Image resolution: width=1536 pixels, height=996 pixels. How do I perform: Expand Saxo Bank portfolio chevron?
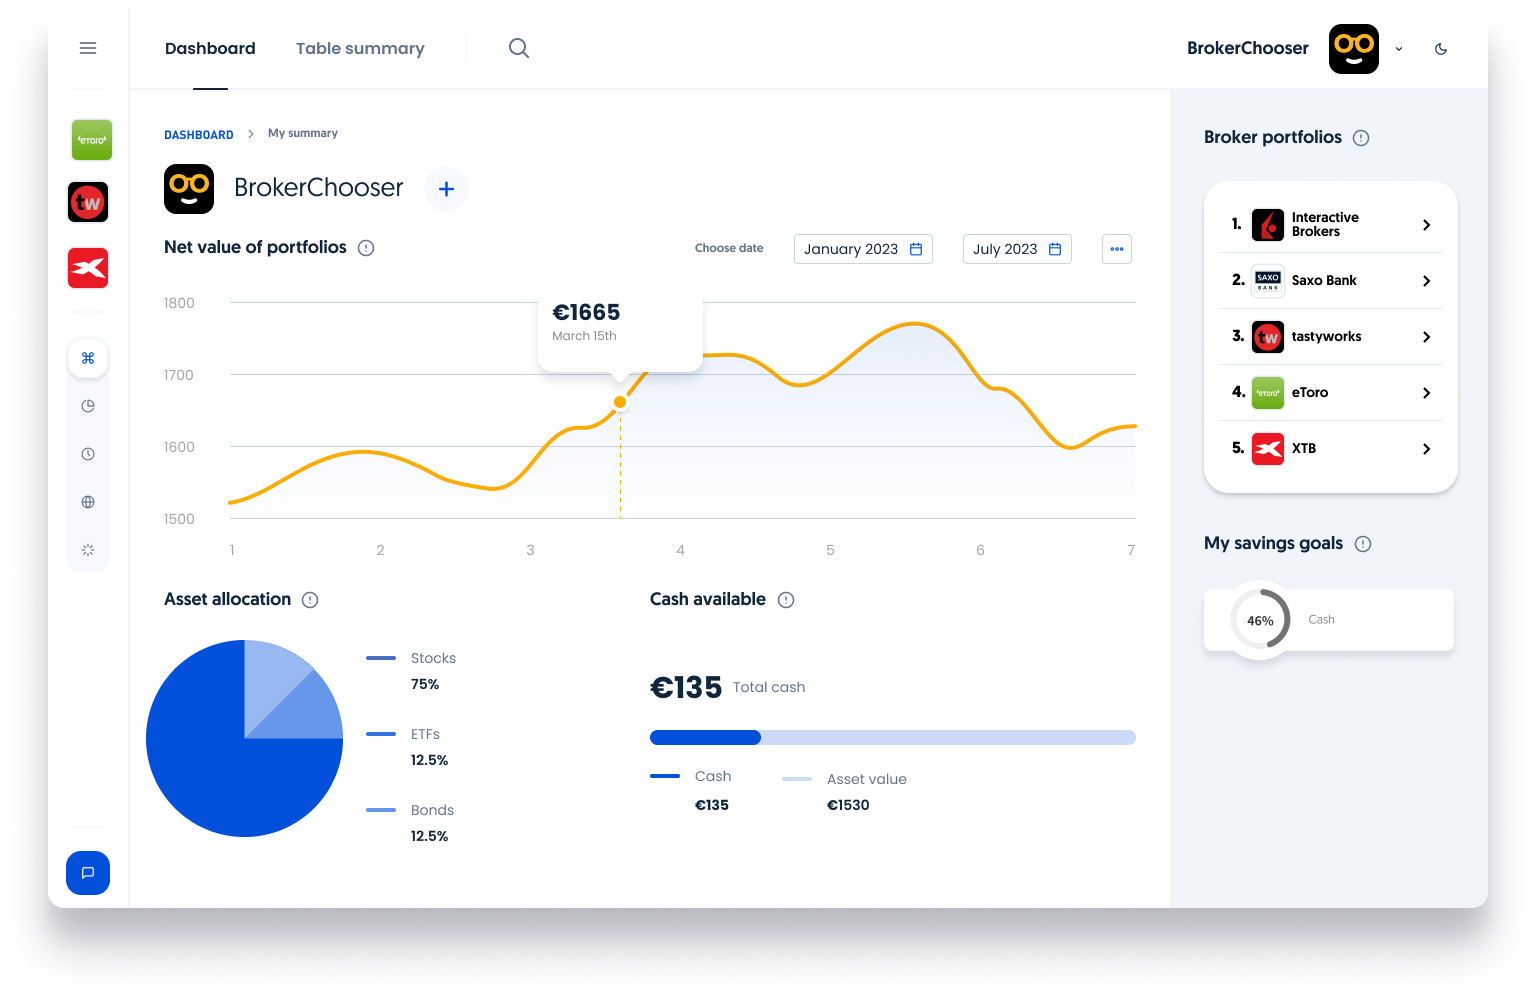coord(1427,281)
